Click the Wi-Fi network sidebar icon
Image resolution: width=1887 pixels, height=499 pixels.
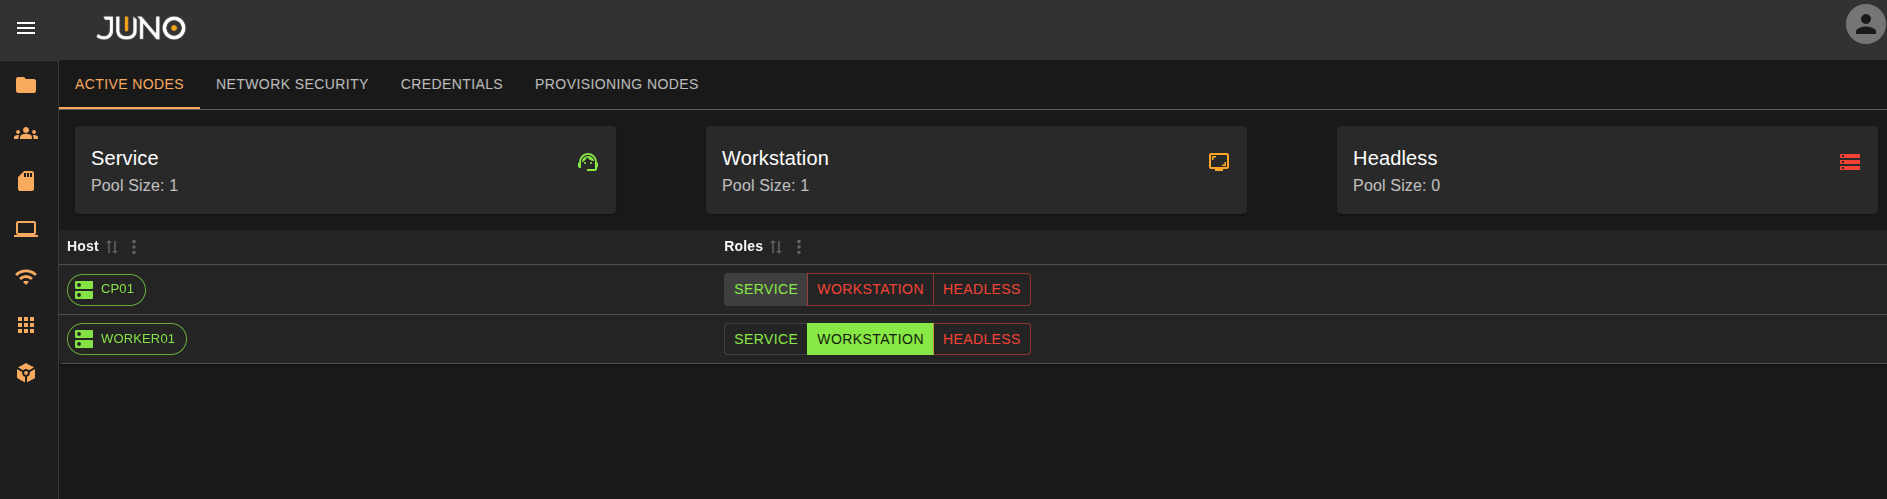26,277
